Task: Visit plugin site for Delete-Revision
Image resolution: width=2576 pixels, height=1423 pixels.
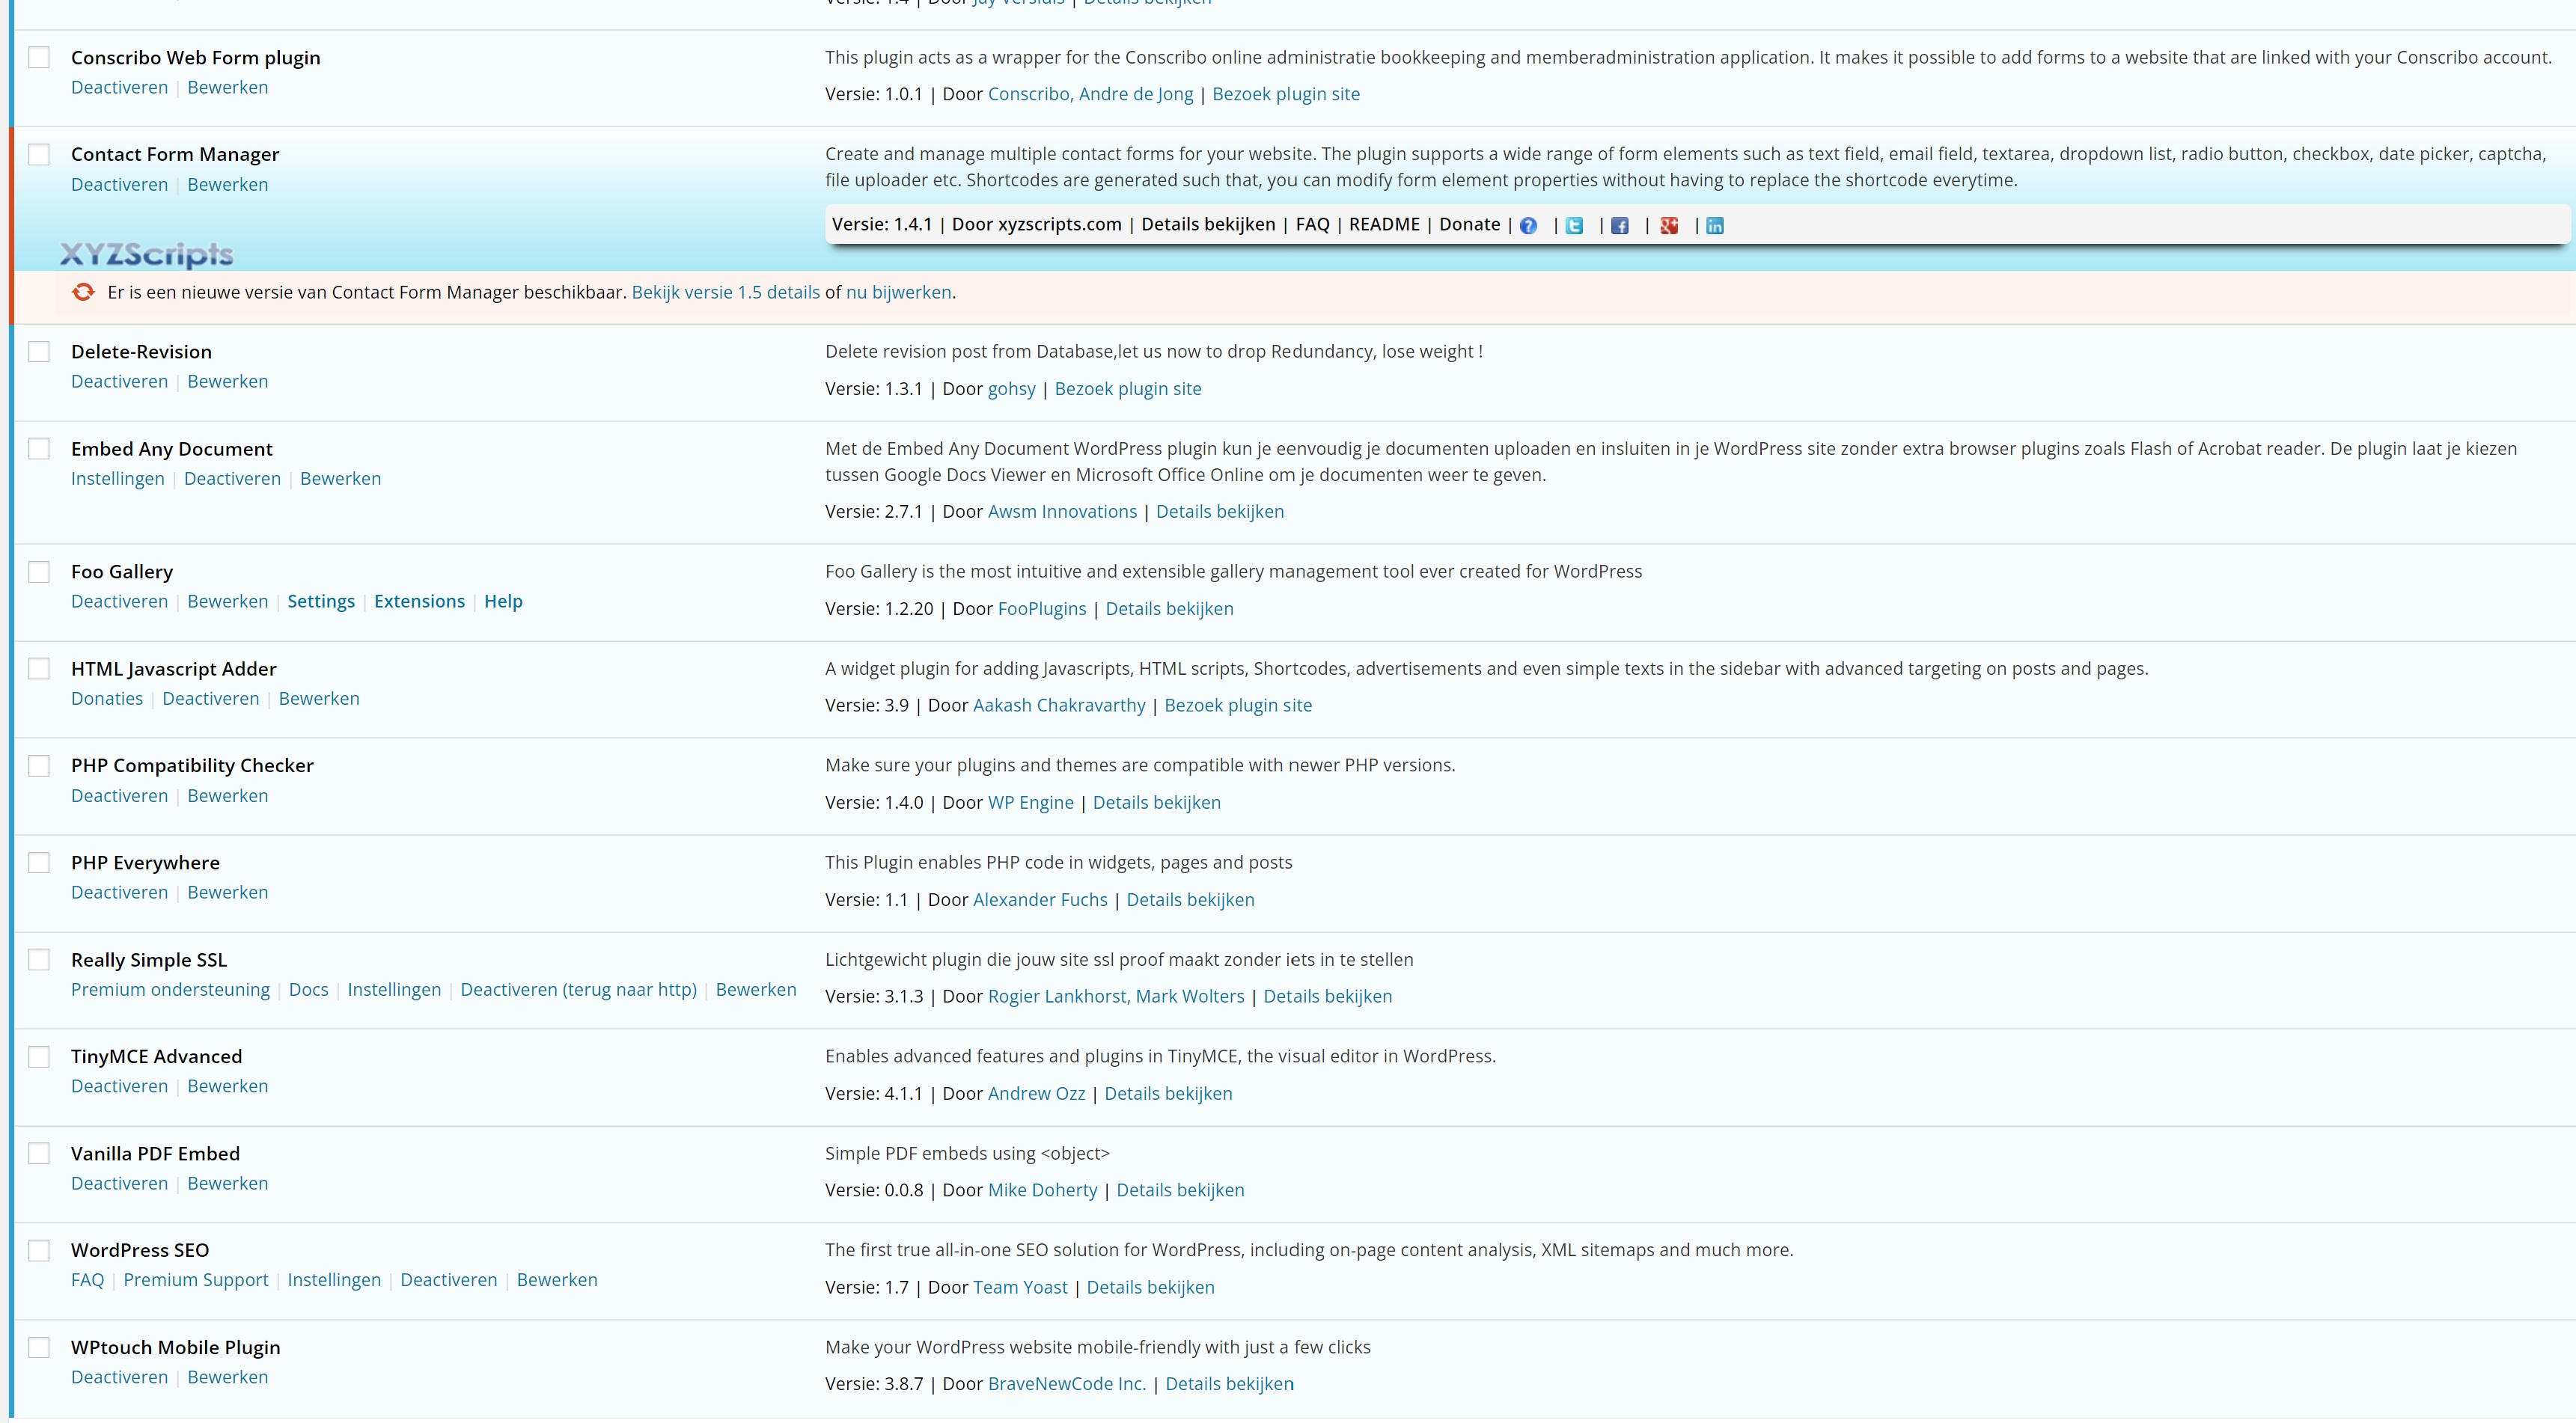Action: click(1128, 390)
